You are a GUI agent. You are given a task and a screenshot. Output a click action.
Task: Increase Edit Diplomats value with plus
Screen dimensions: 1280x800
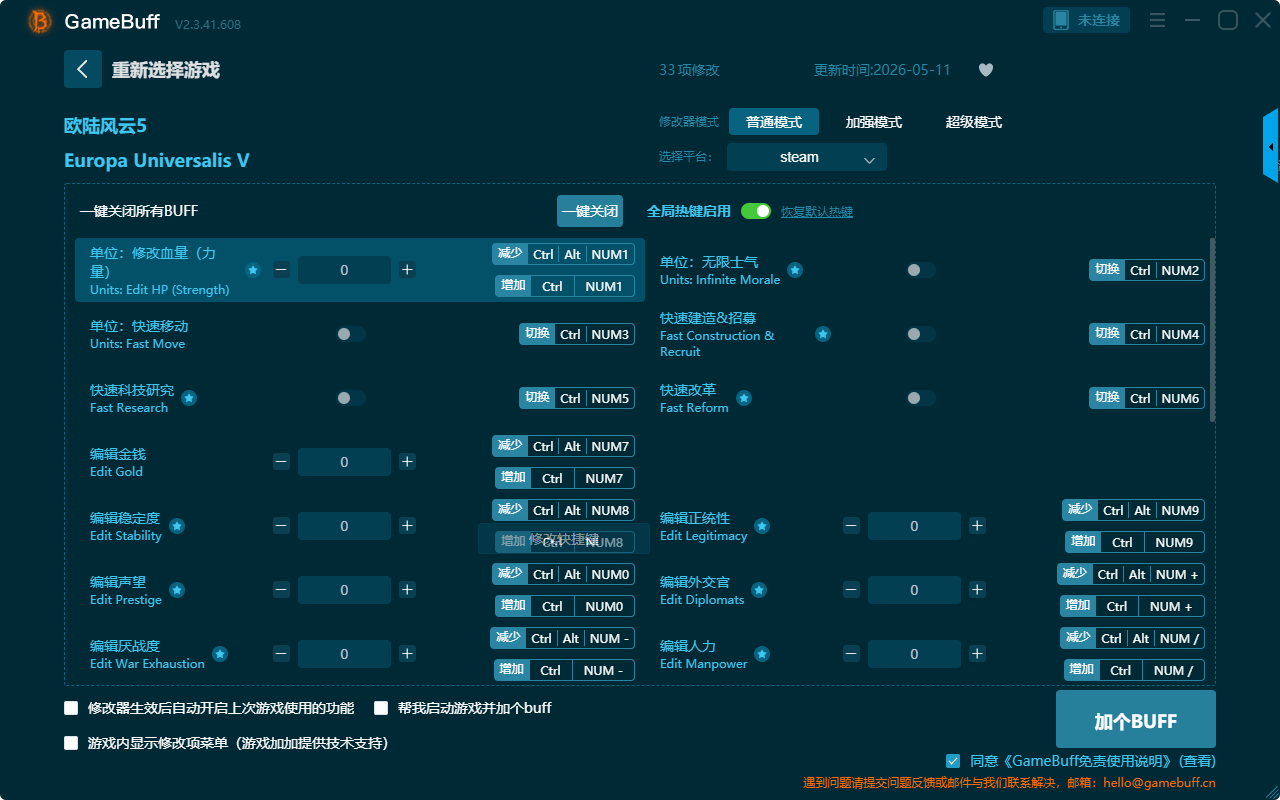click(x=977, y=590)
